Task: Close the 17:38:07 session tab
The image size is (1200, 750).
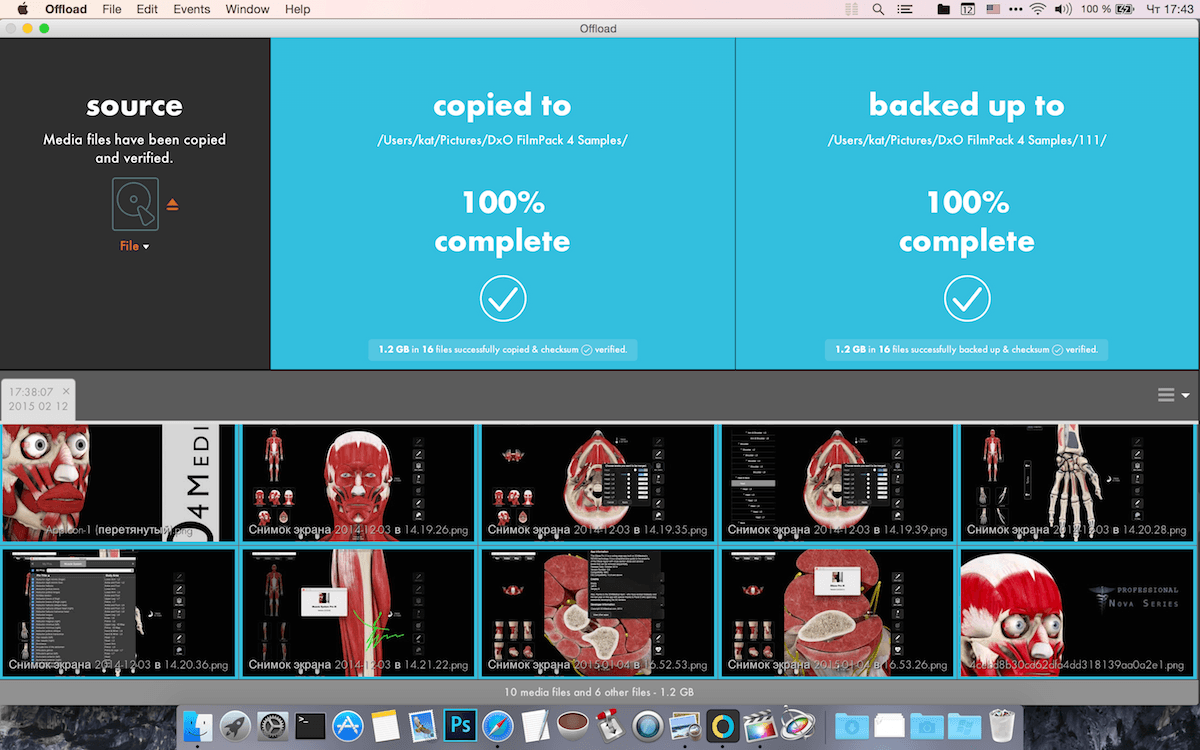Action: coord(66,391)
